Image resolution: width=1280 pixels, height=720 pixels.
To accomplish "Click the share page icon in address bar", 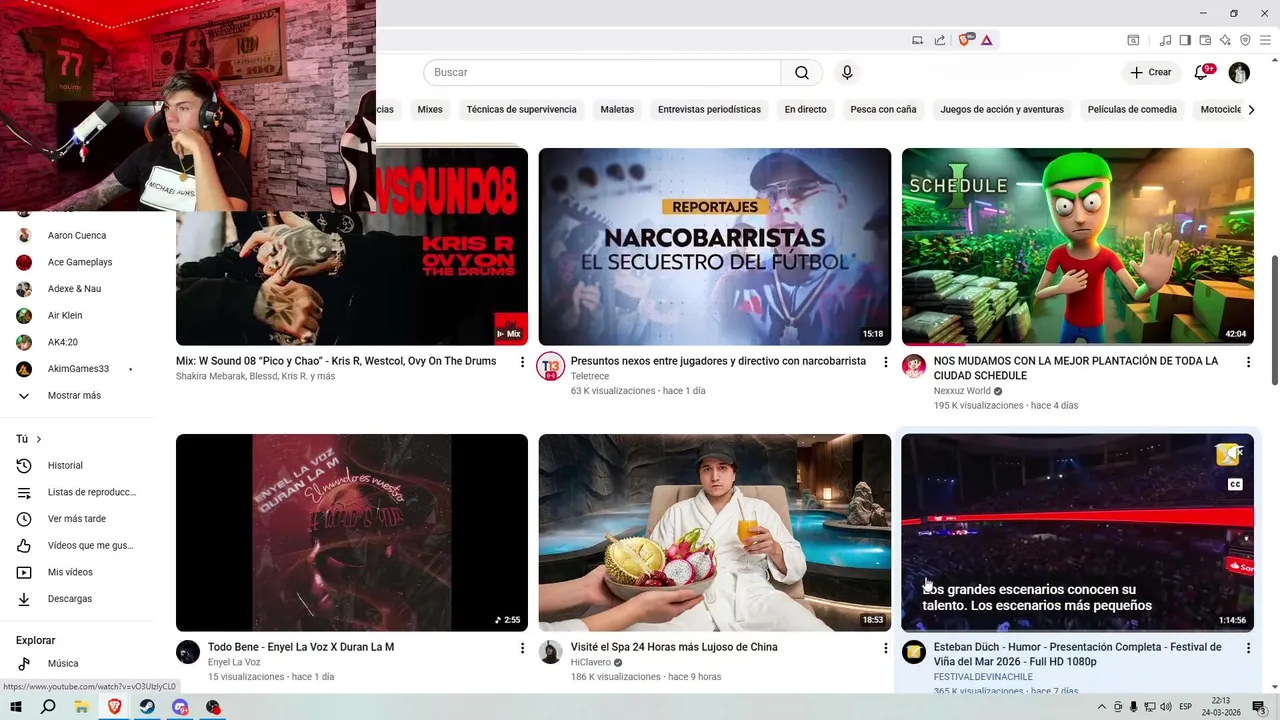I will (940, 40).
